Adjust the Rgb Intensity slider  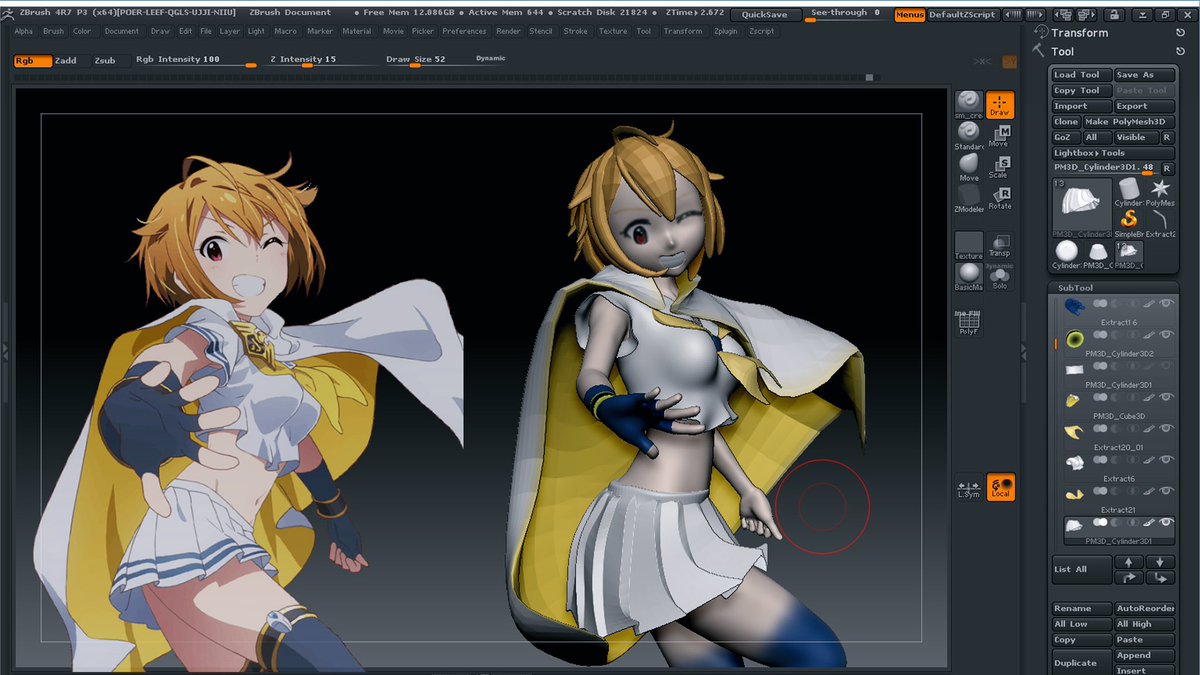point(195,61)
